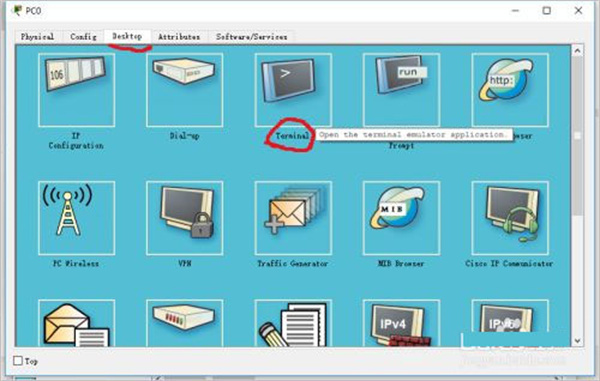Click the Dial-up label
The height and width of the screenshot is (381, 600).
coord(184,136)
